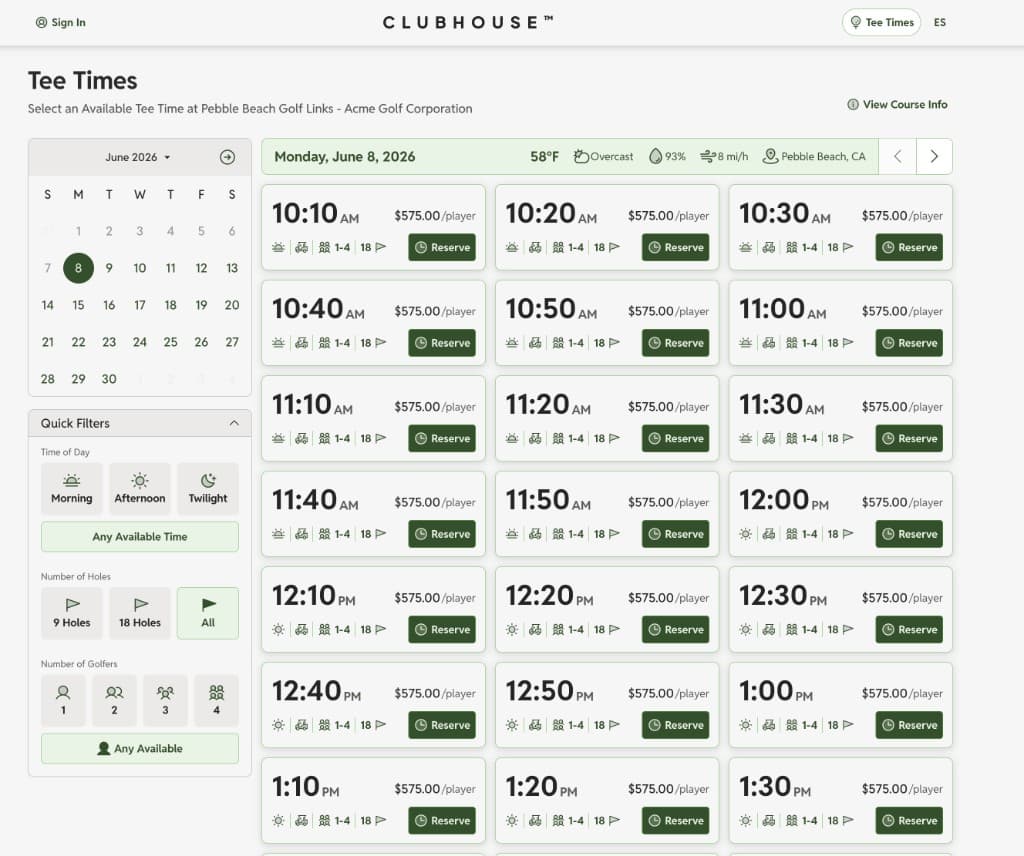Viewport: 1024px width, 856px height.
Task: Switch language to ES
Action: [939, 22]
